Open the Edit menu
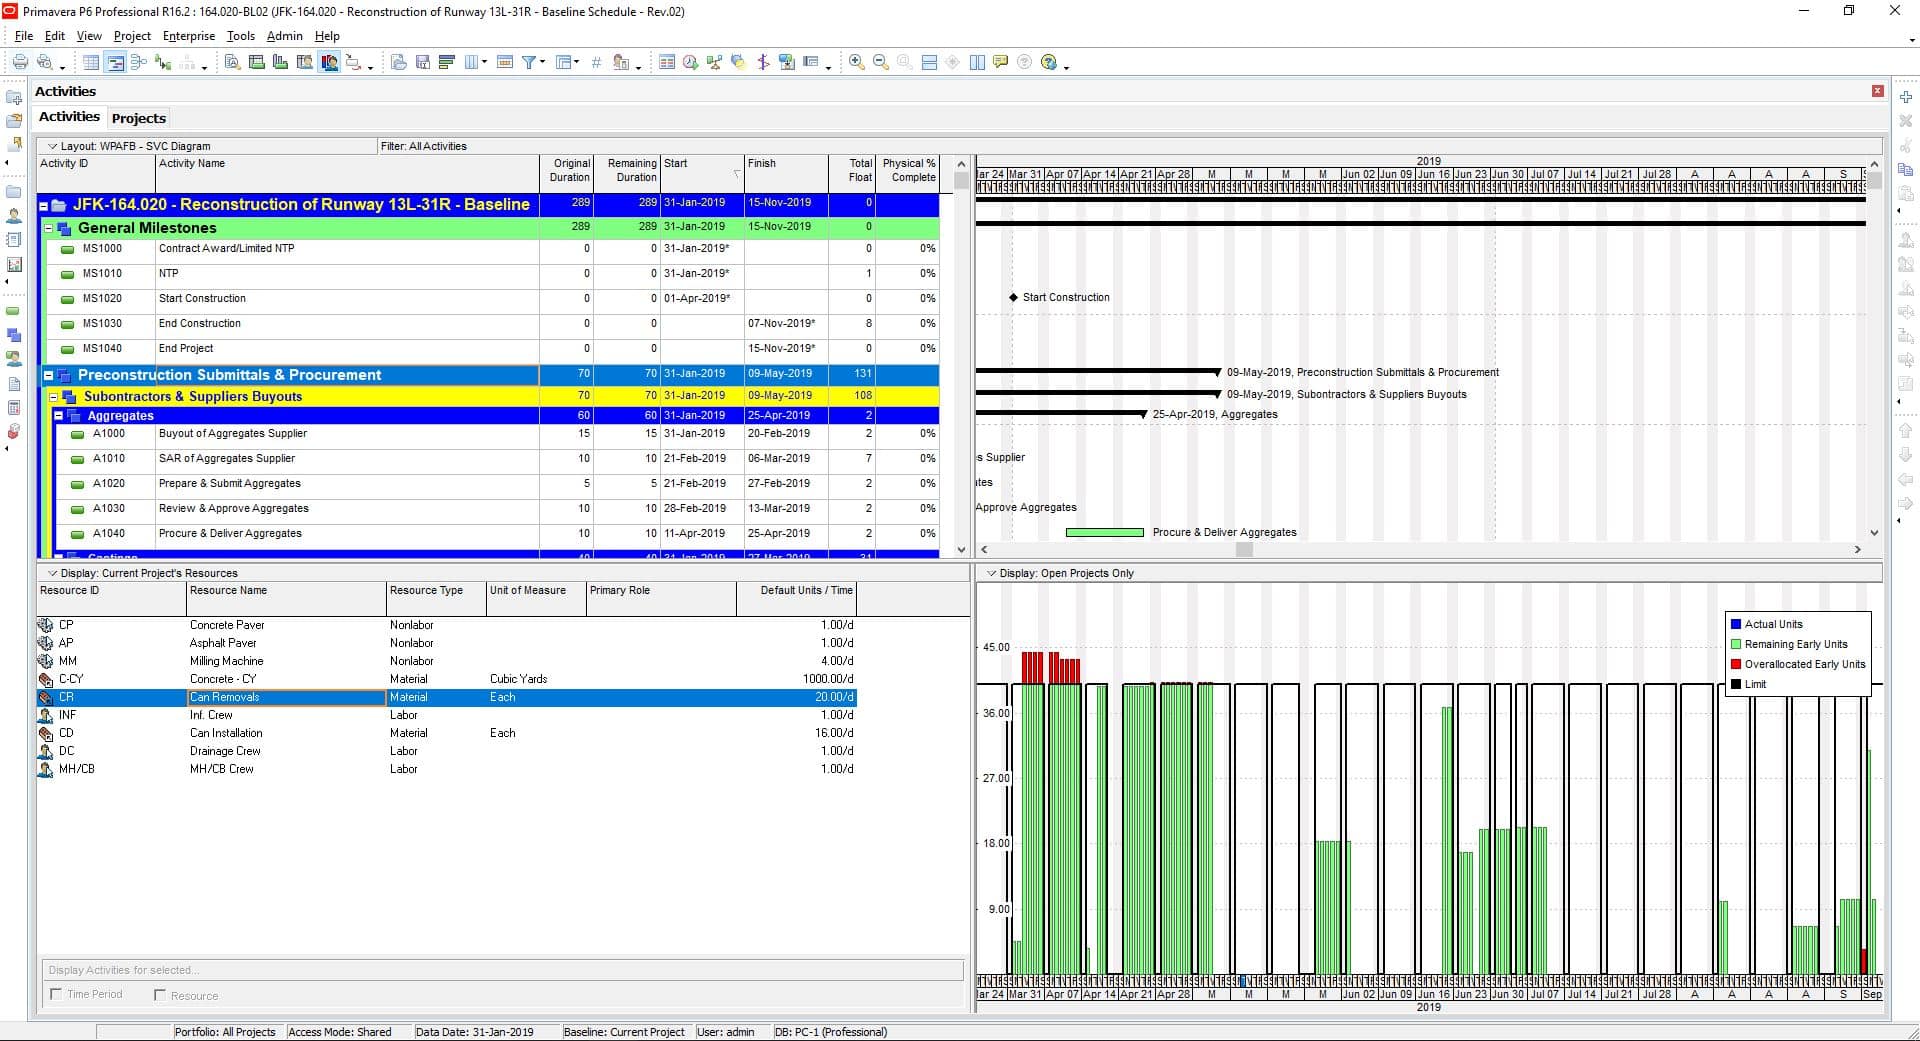Screen dimensions: 1920x1041 click(55, 36)
